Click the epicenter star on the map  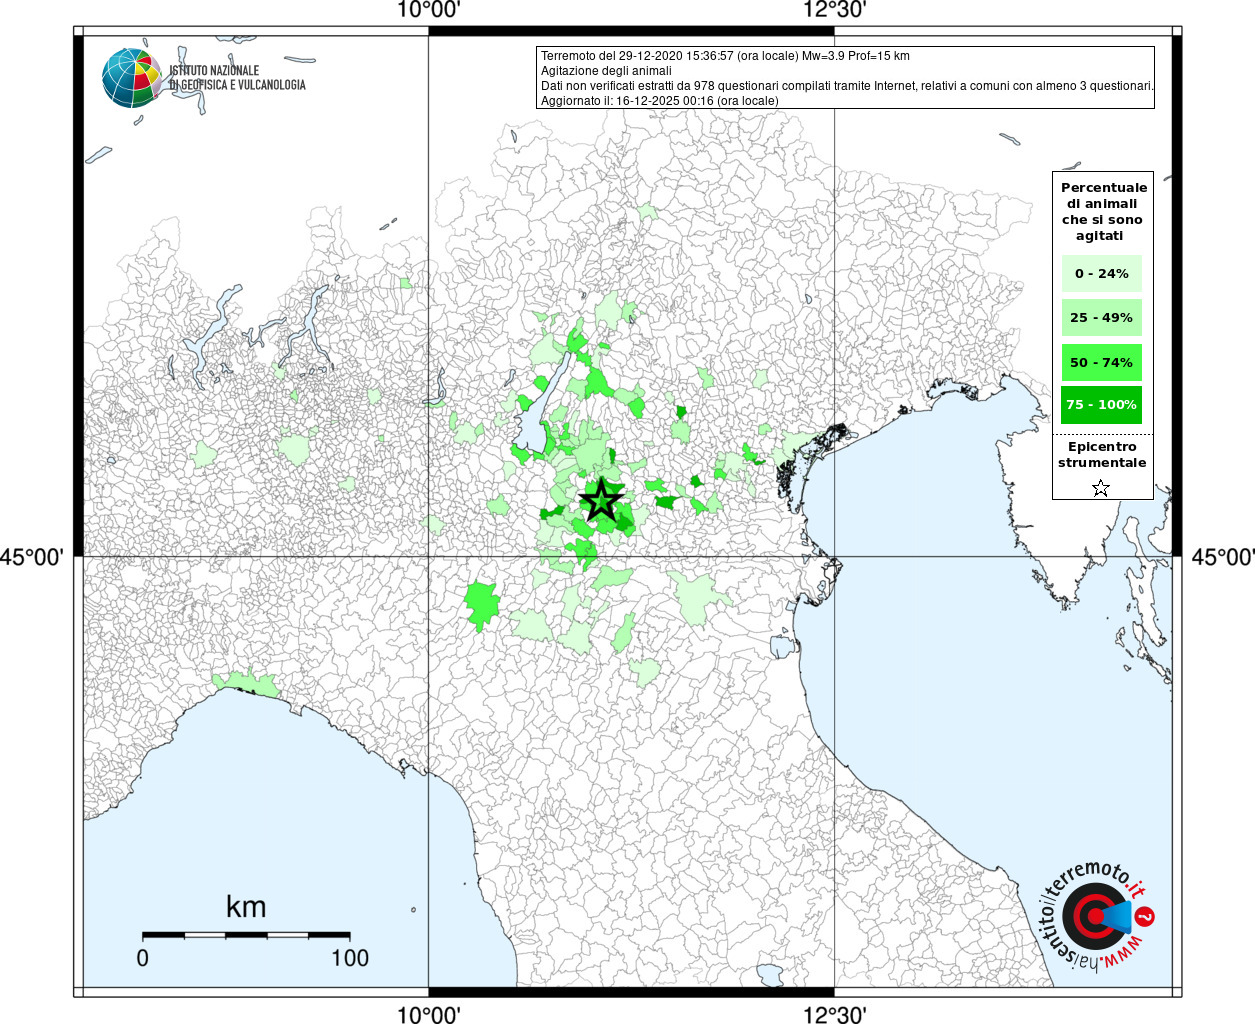[601, 500]
